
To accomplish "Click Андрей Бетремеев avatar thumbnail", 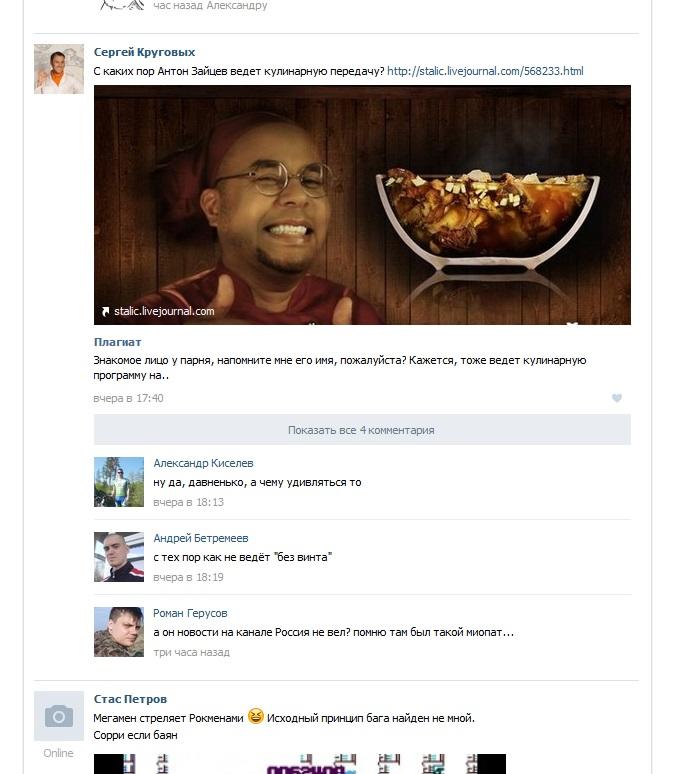I will tap(119, 557).
